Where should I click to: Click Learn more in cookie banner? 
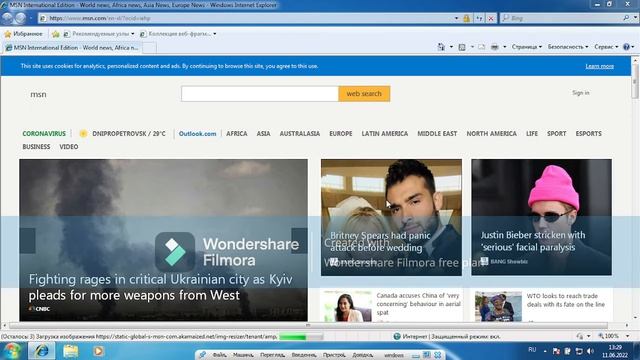(600, 66)
